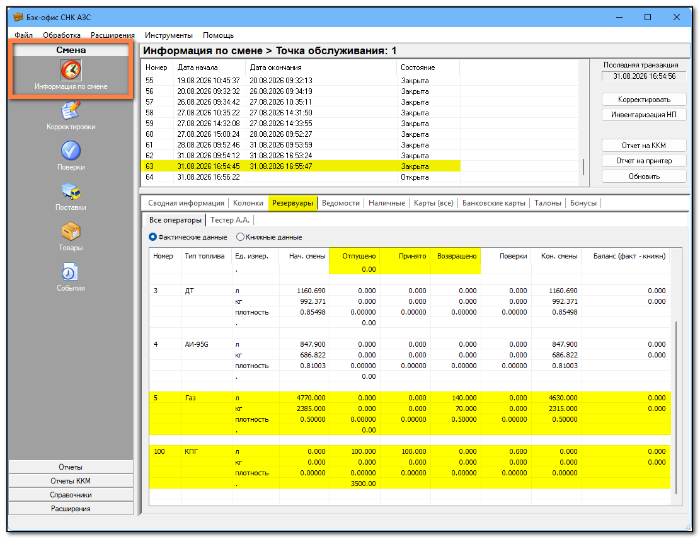Viewport: 700px width, 539px height.
Task: Switch to the Ведомости tab
Action: click(341, 203)
